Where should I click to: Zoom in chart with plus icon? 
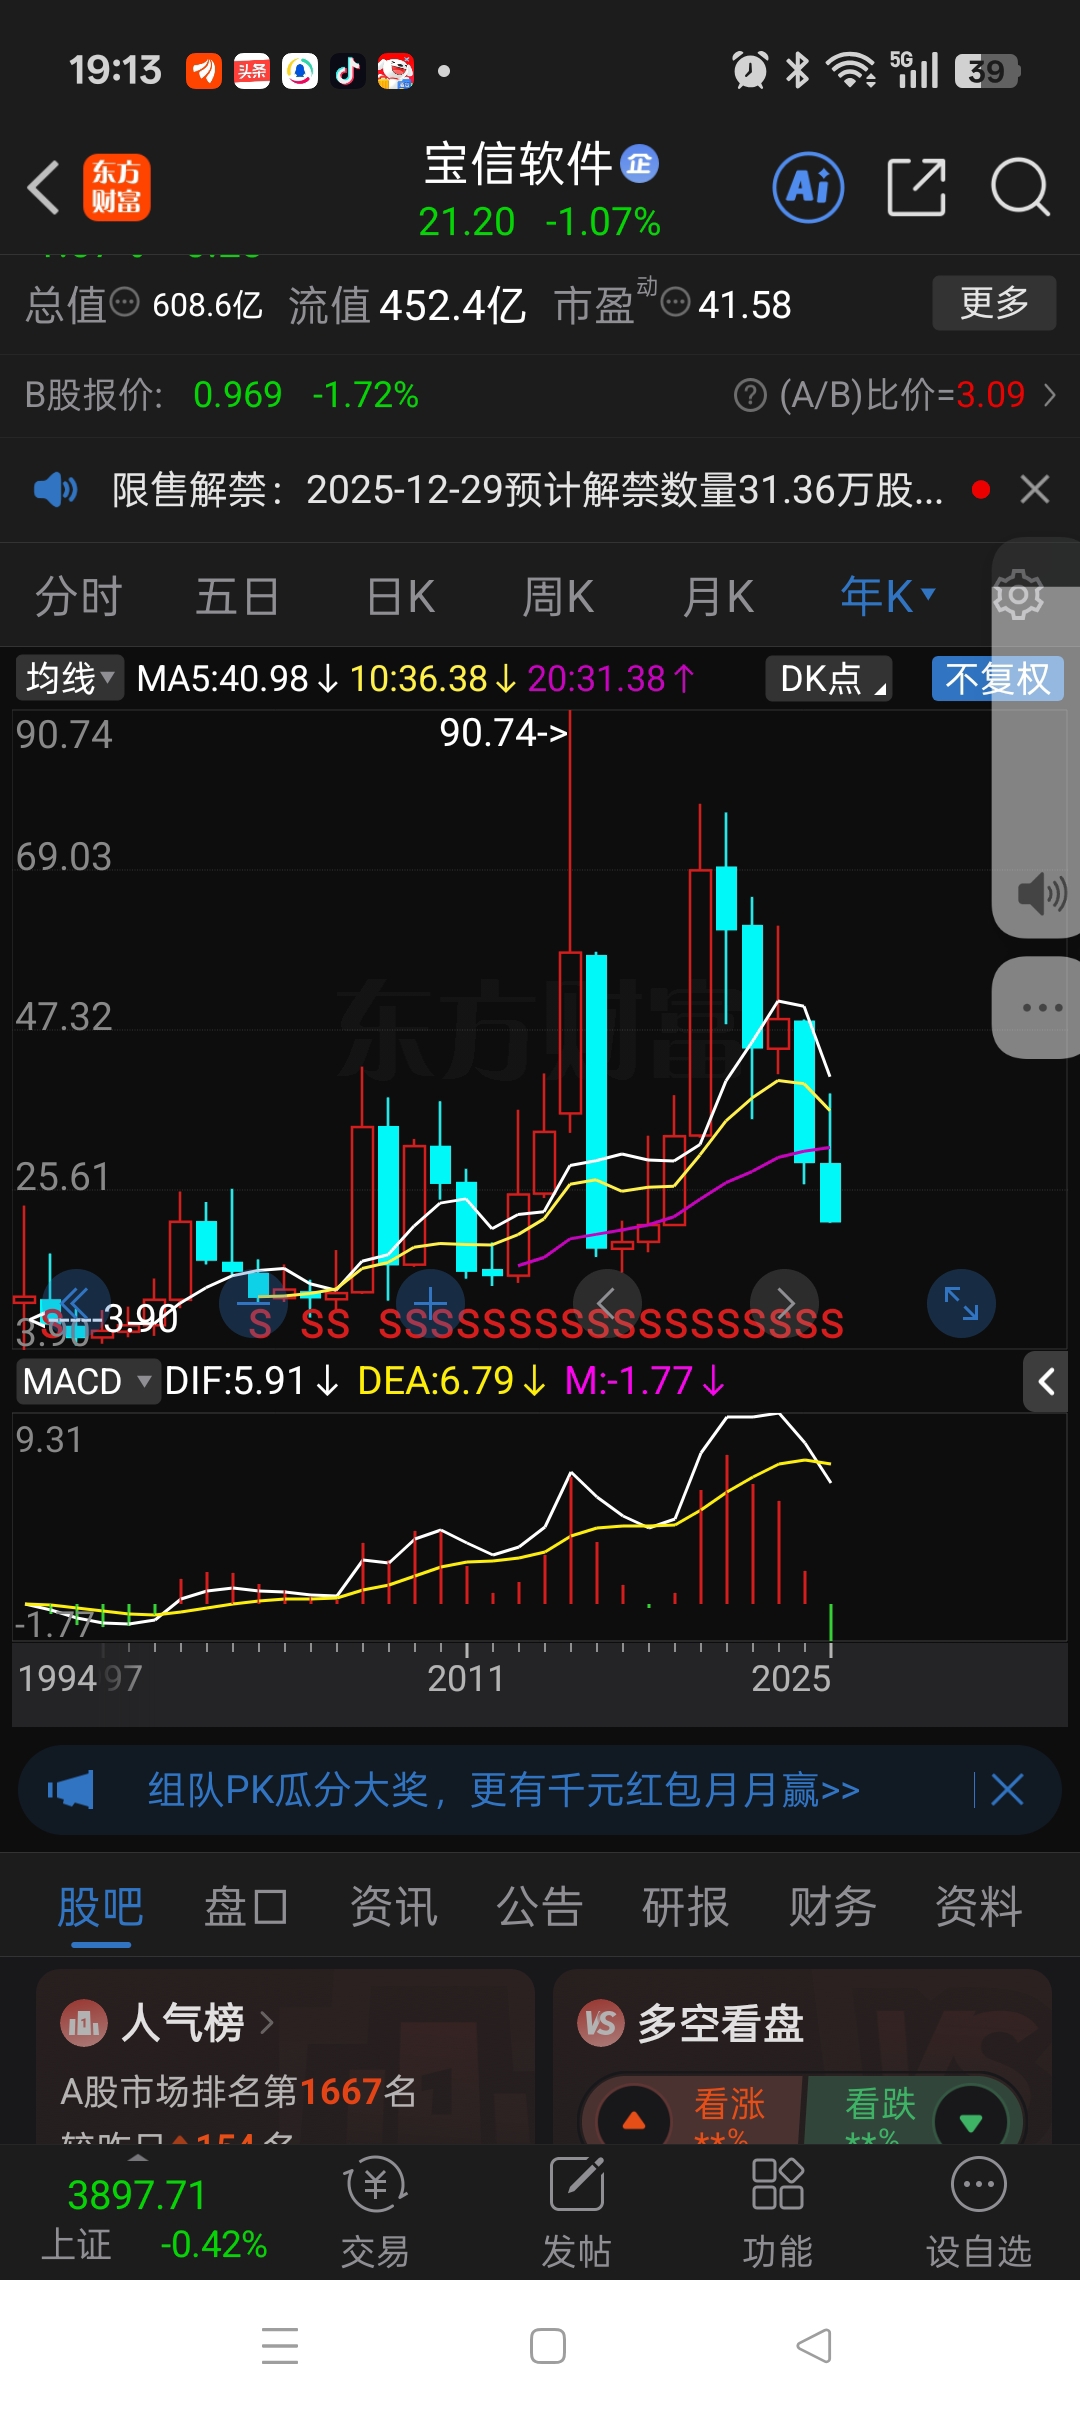tap(430, 1303)
